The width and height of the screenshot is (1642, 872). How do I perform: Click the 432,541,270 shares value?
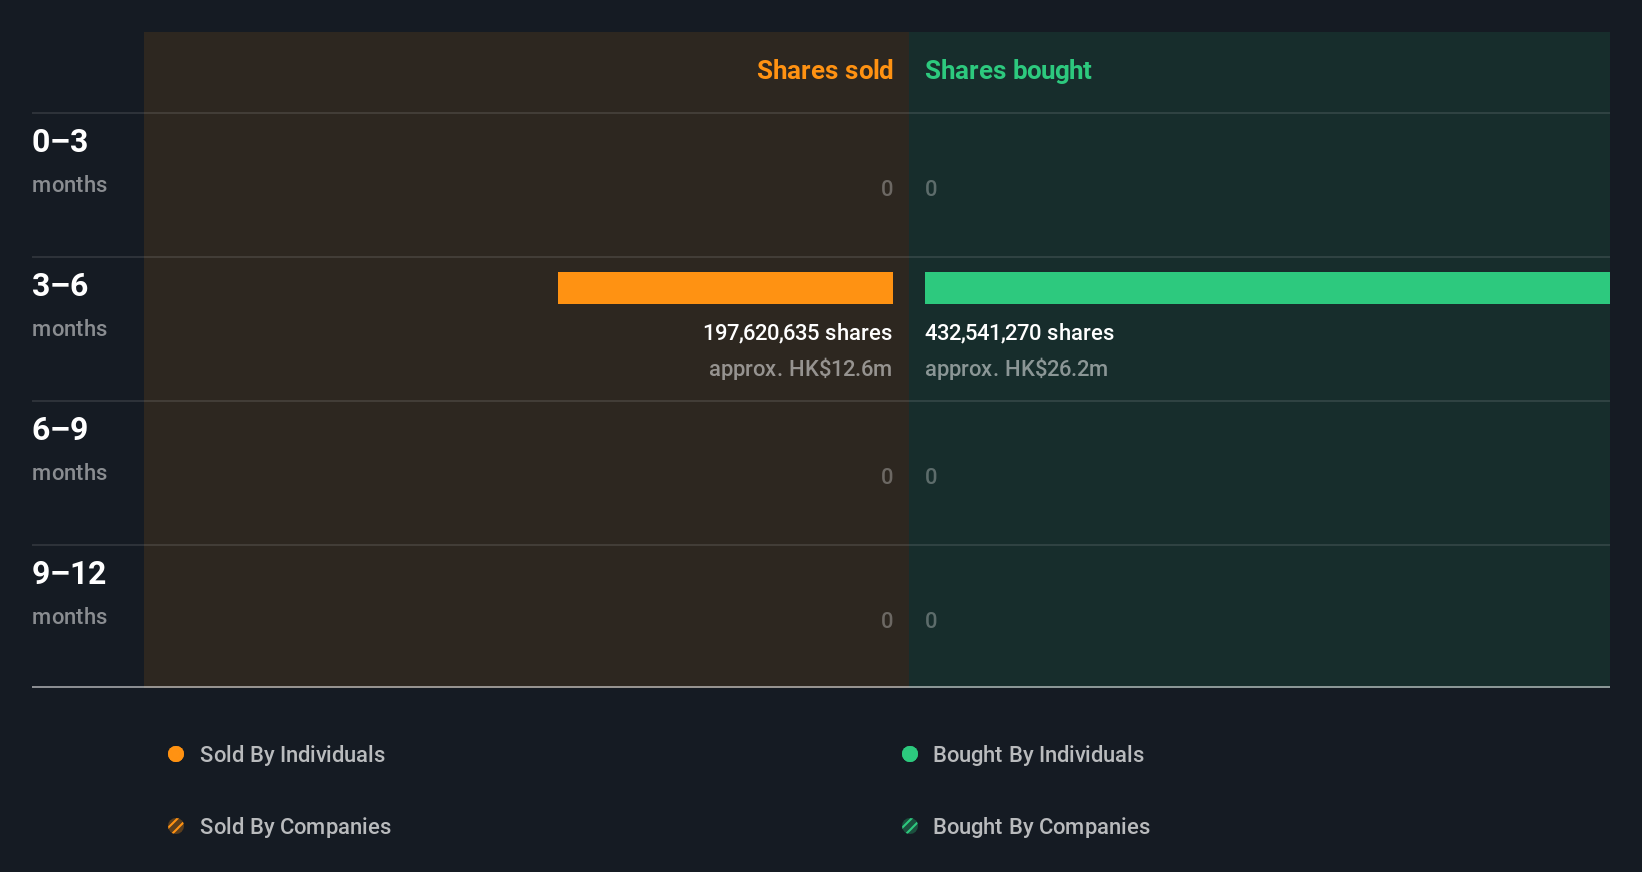tap(1019, 333)
